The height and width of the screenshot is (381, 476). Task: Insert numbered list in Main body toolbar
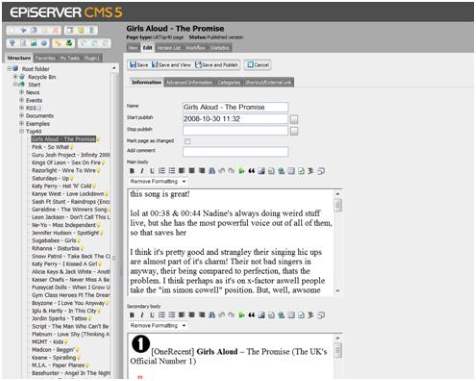click(162, 171)
